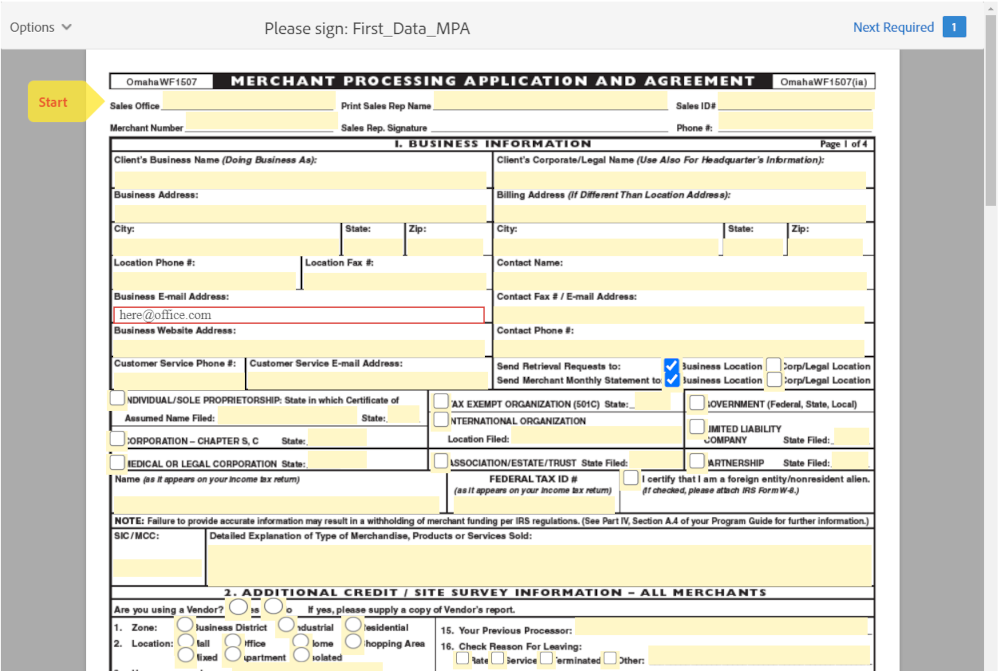The image size is (1000, 671).
Task: Select Mall location radio button
Action: (x=186, y=640)
